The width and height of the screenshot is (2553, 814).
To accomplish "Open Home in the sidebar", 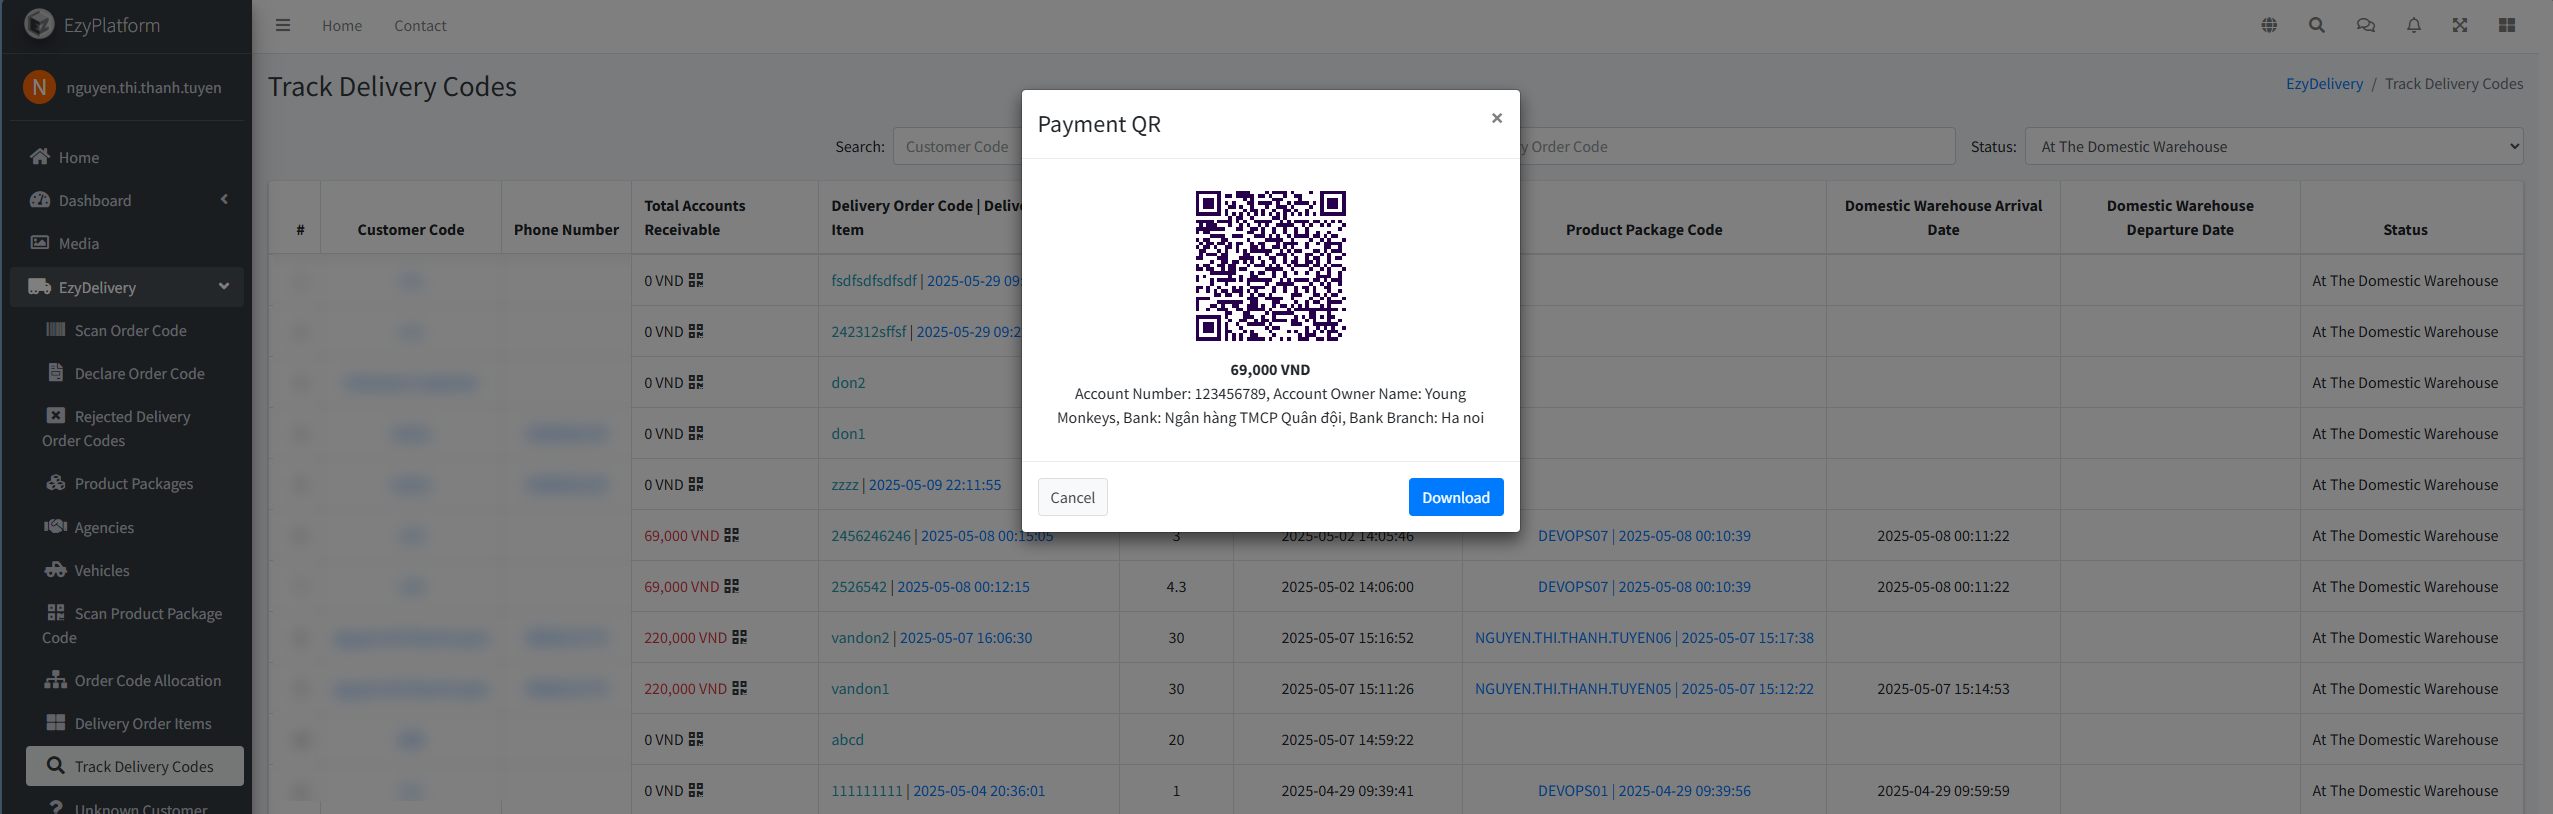I will [127, 157].
